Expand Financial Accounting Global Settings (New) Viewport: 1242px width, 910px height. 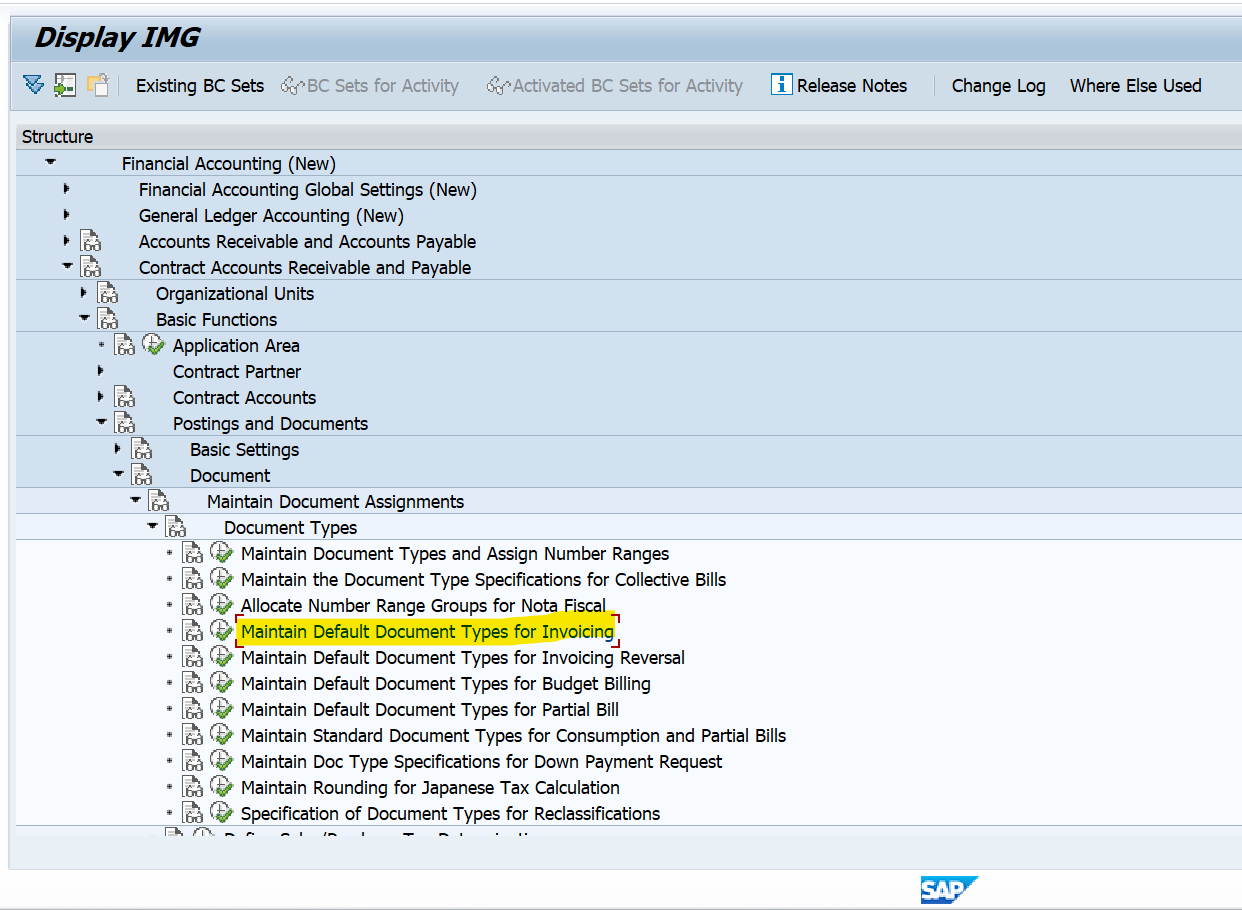point(66,189)
